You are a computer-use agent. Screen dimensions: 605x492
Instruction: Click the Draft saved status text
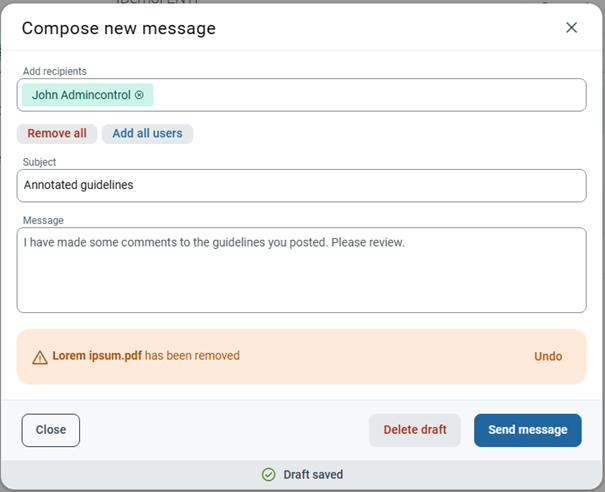point(313,474)
